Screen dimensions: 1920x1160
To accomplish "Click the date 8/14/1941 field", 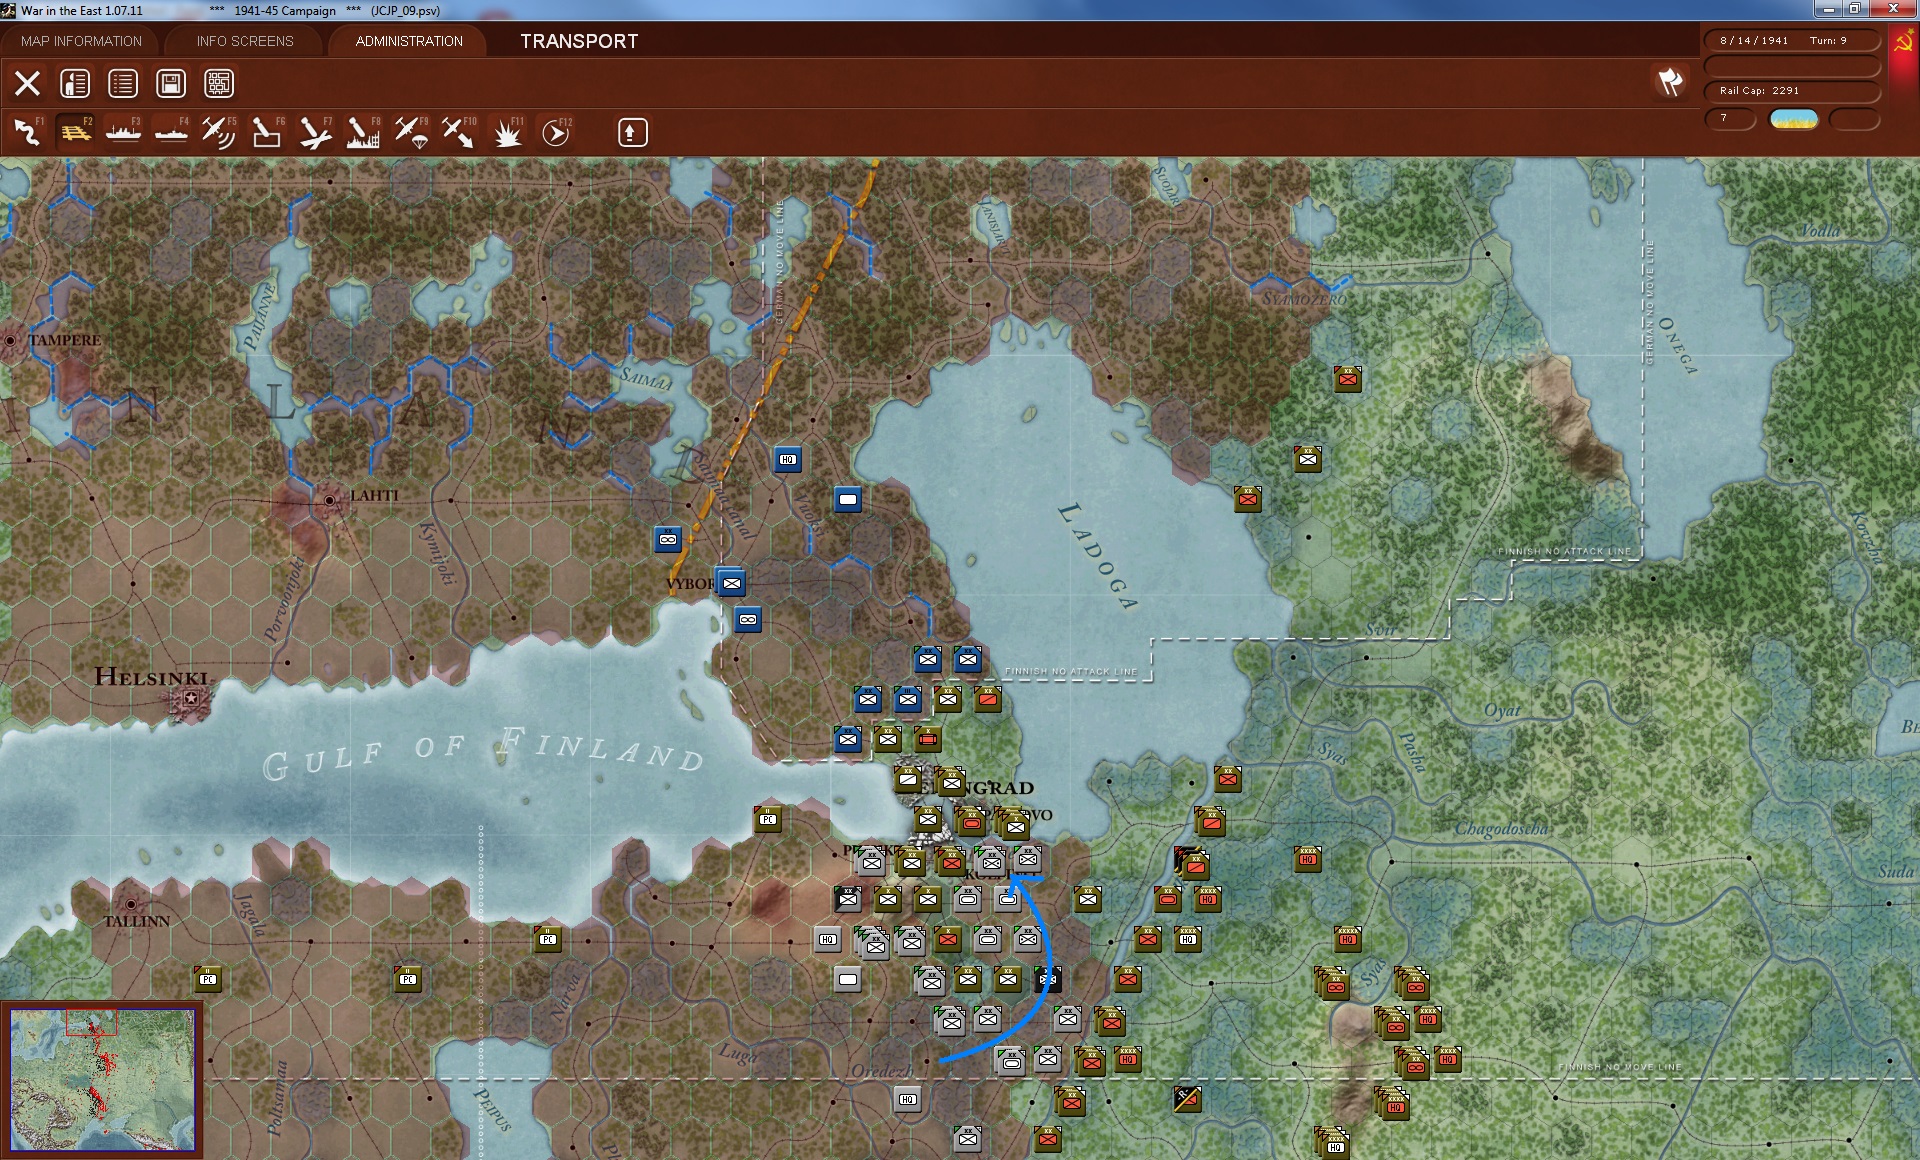I will point(1754,40).
